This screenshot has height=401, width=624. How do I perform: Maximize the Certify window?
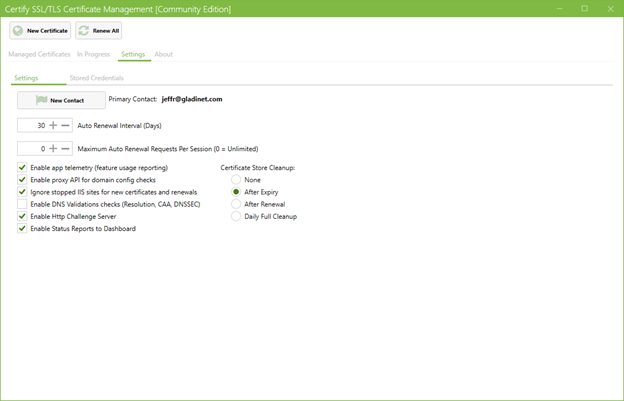click(585, 8)
